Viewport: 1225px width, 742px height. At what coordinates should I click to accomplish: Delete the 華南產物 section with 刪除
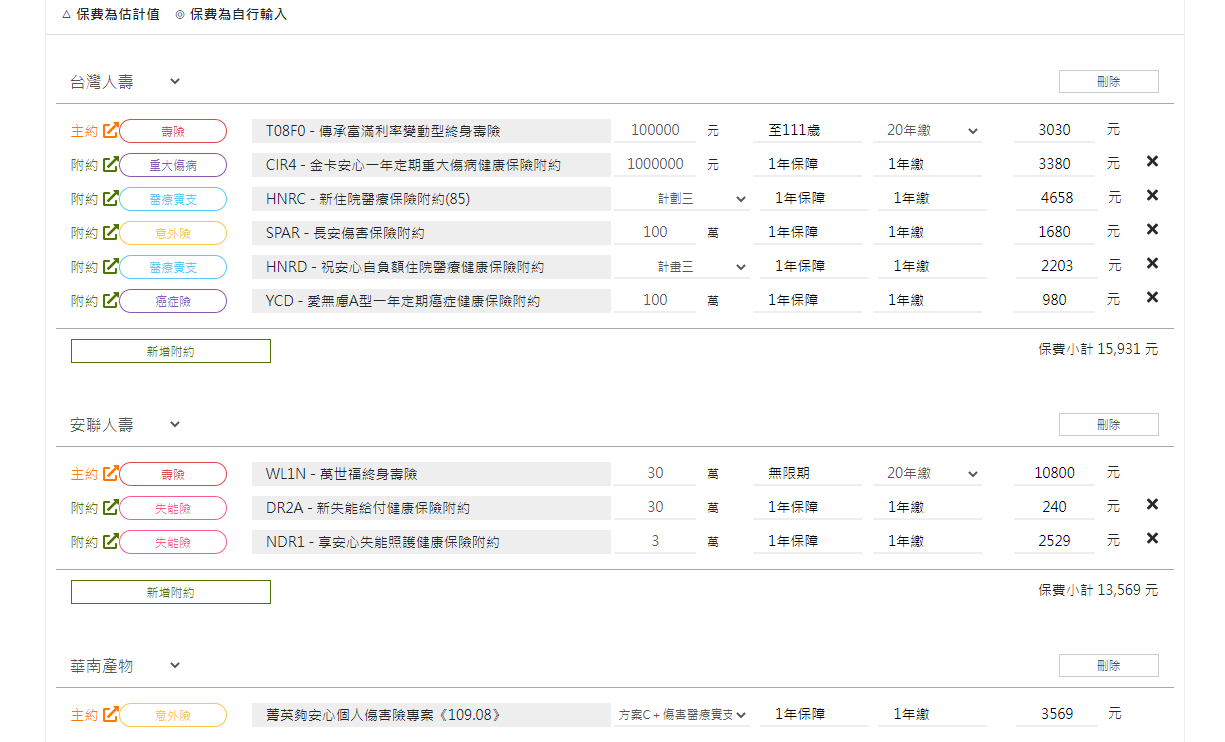pos(1108,666)
